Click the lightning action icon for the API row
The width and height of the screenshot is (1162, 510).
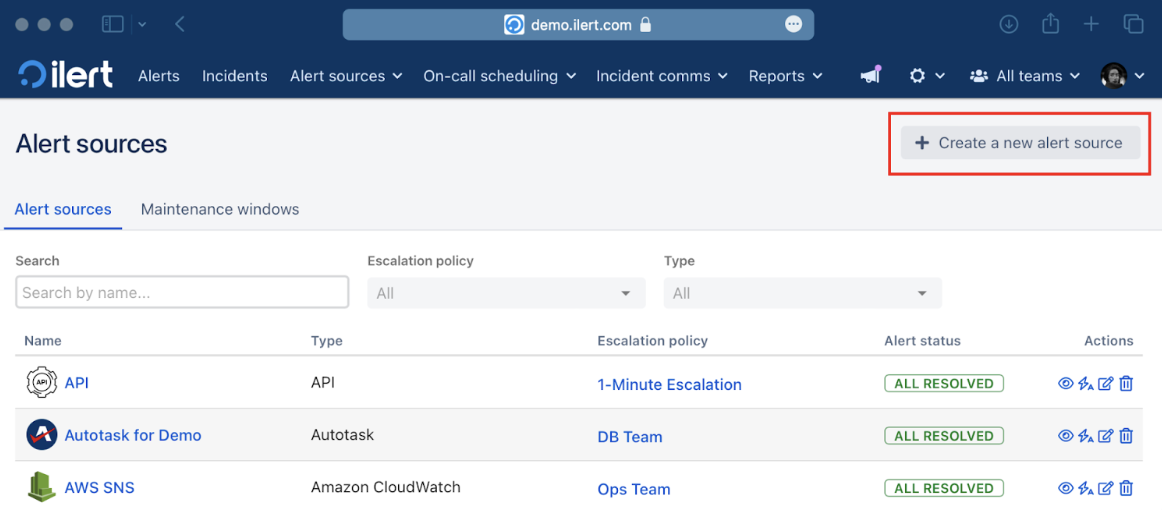(1086, 383)
